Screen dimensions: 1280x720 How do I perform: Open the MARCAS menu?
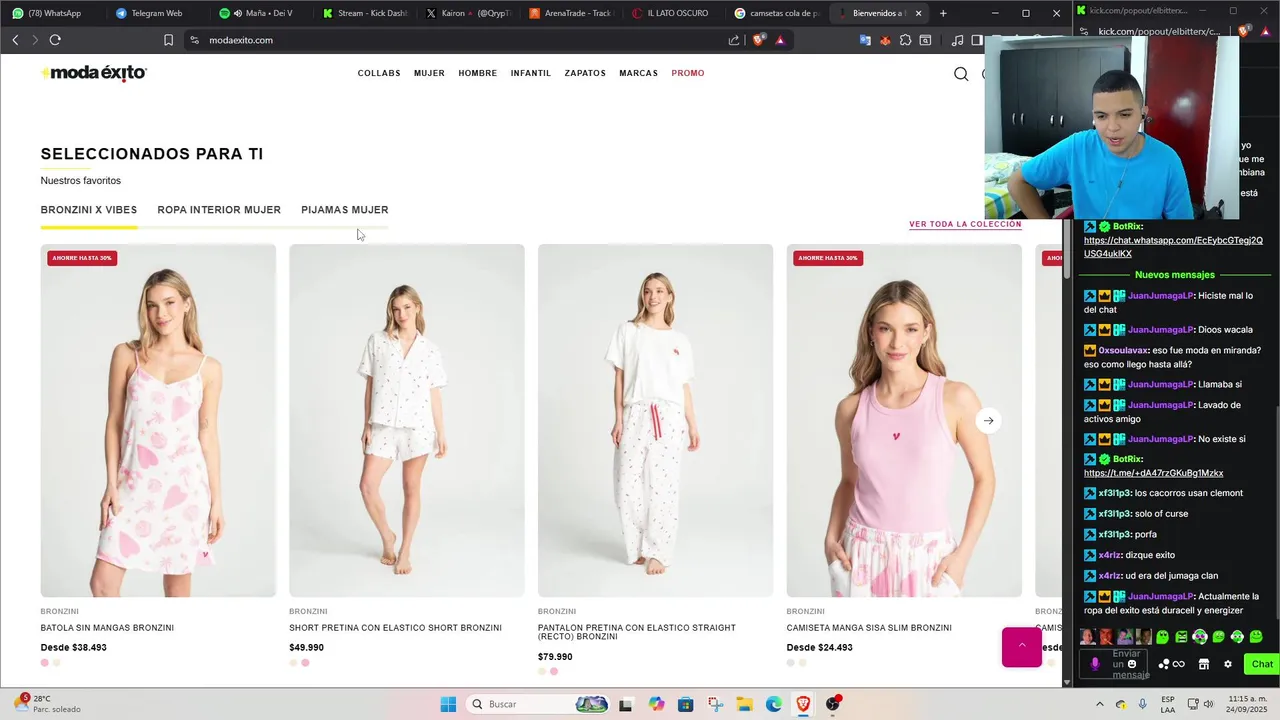638,73
